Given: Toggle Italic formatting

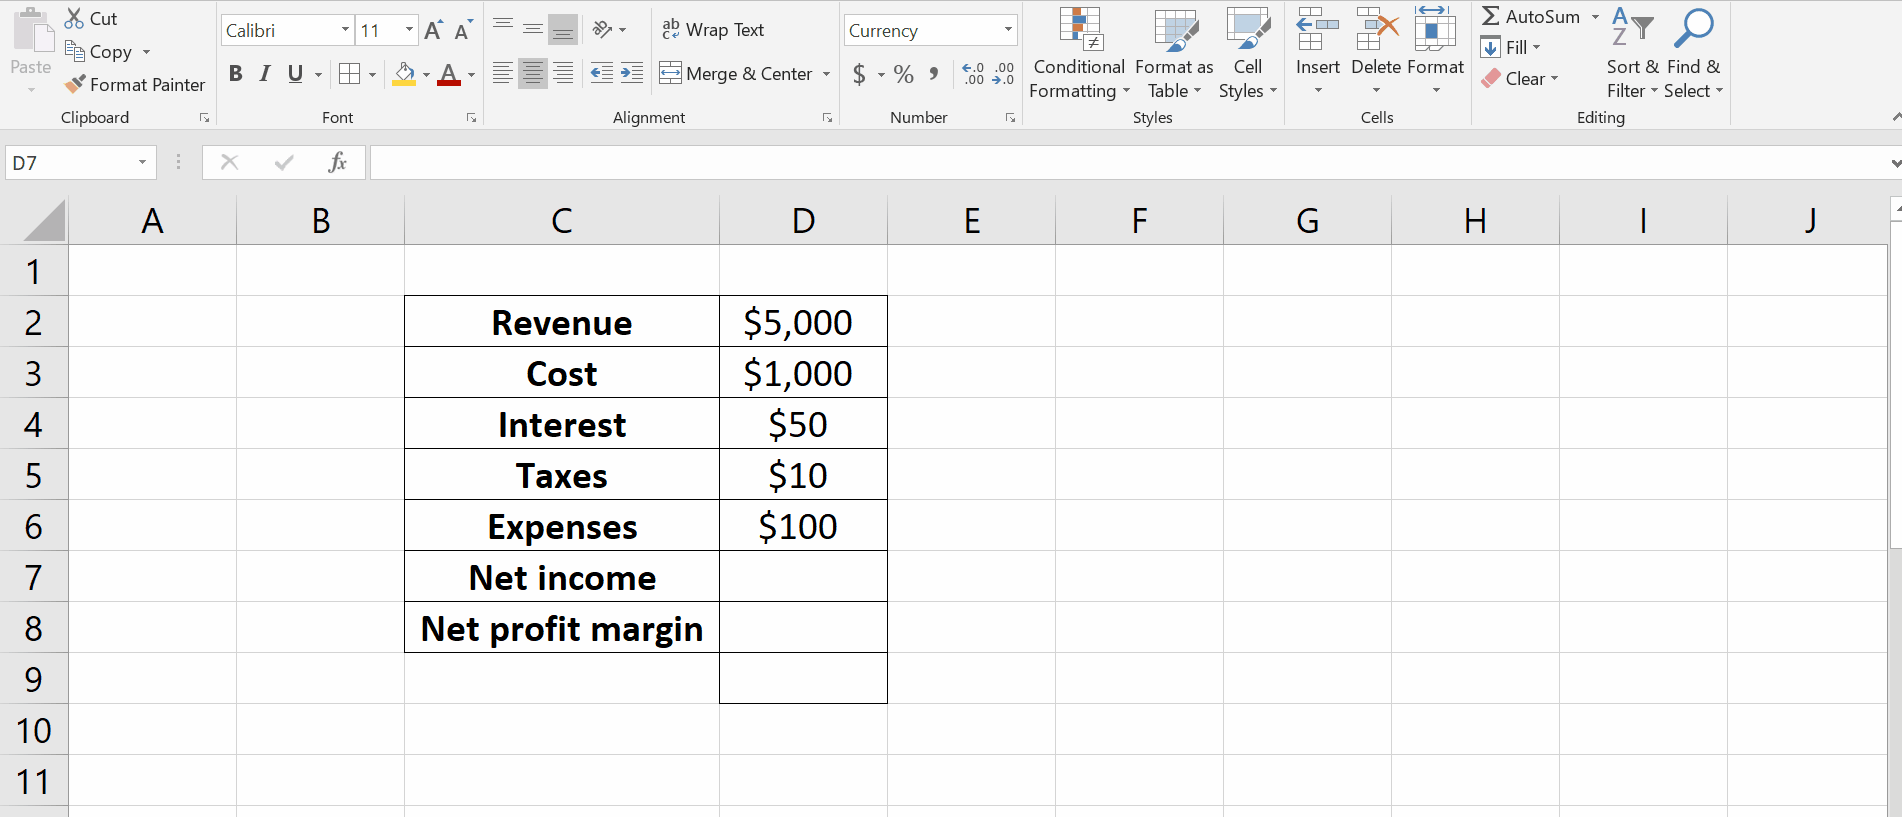Looking at the screenshot, I should pos(265,73).
